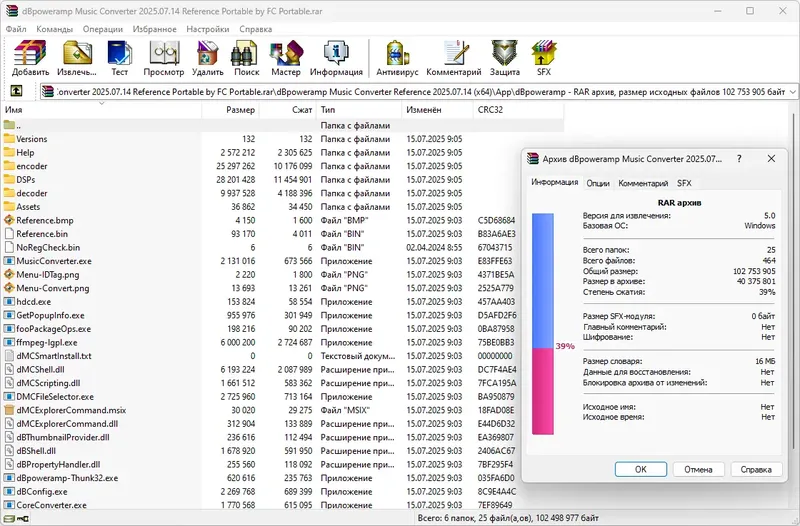Click the drive icon in status bar
The width and height of the screenshot is (800, 526).
[x=9, y=519]
